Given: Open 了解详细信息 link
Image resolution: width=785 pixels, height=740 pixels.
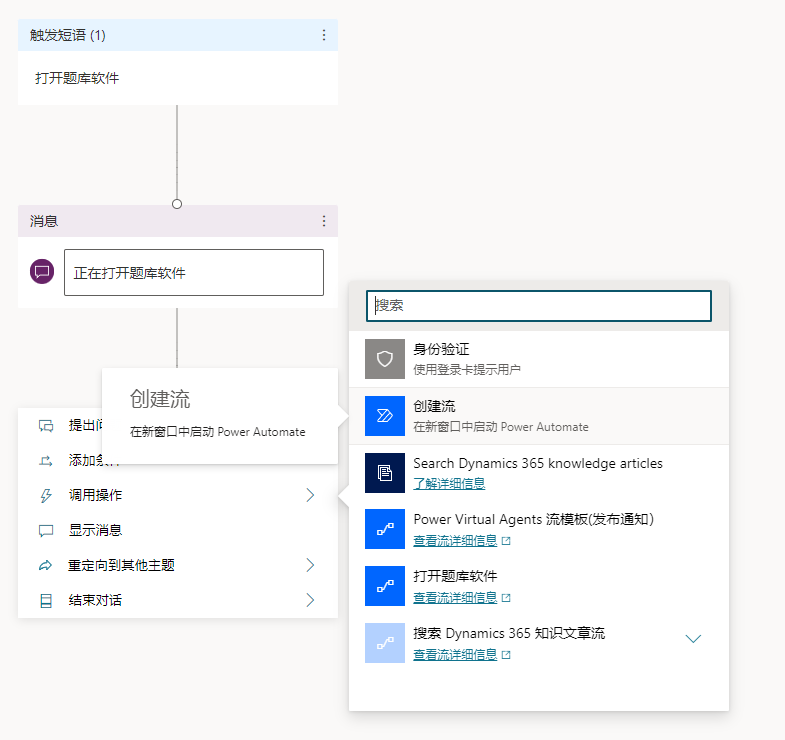Looking at the screenshot, I should 449,484.
